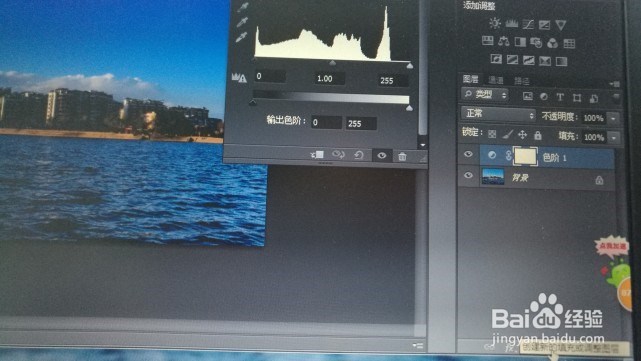Screen dimensions: 641x361
Task: Click the input highlight slider handle
Action: 410,65
